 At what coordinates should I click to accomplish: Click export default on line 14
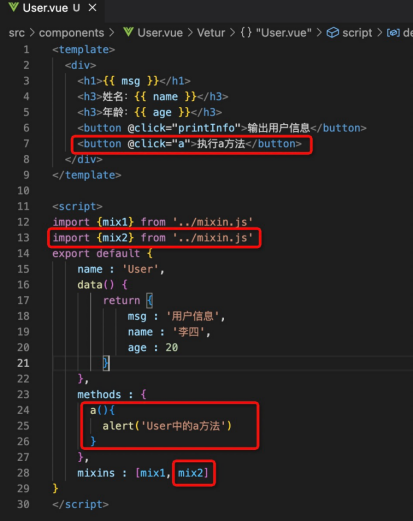click(x=96, y=253)
